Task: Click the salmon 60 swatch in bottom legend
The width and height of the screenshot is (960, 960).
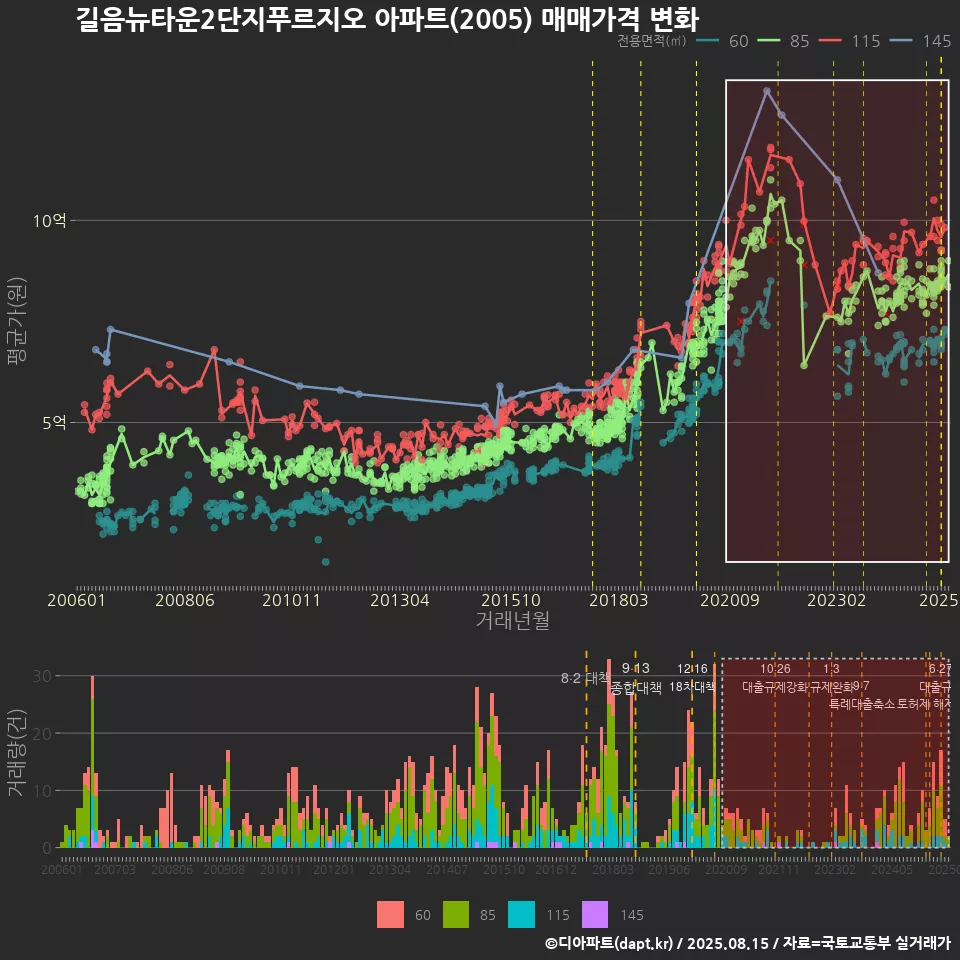Action: (390, 915)
